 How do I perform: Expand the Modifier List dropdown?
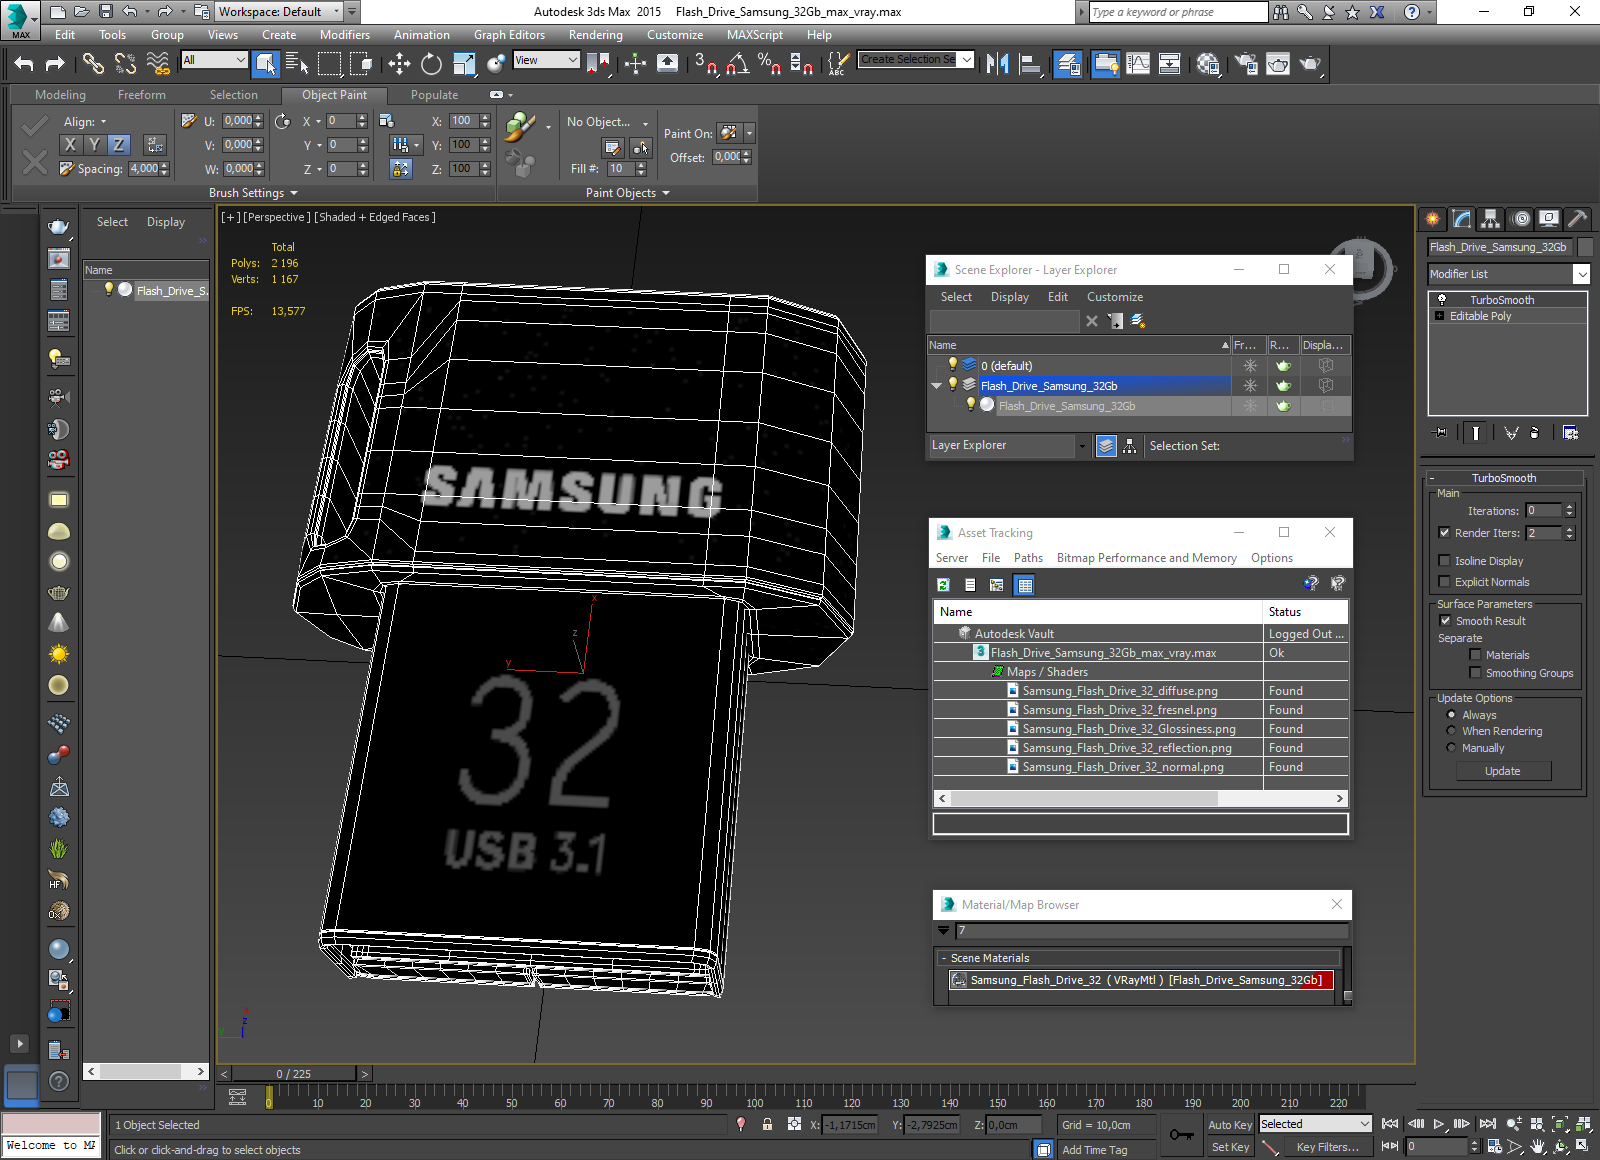point(1581,274)
